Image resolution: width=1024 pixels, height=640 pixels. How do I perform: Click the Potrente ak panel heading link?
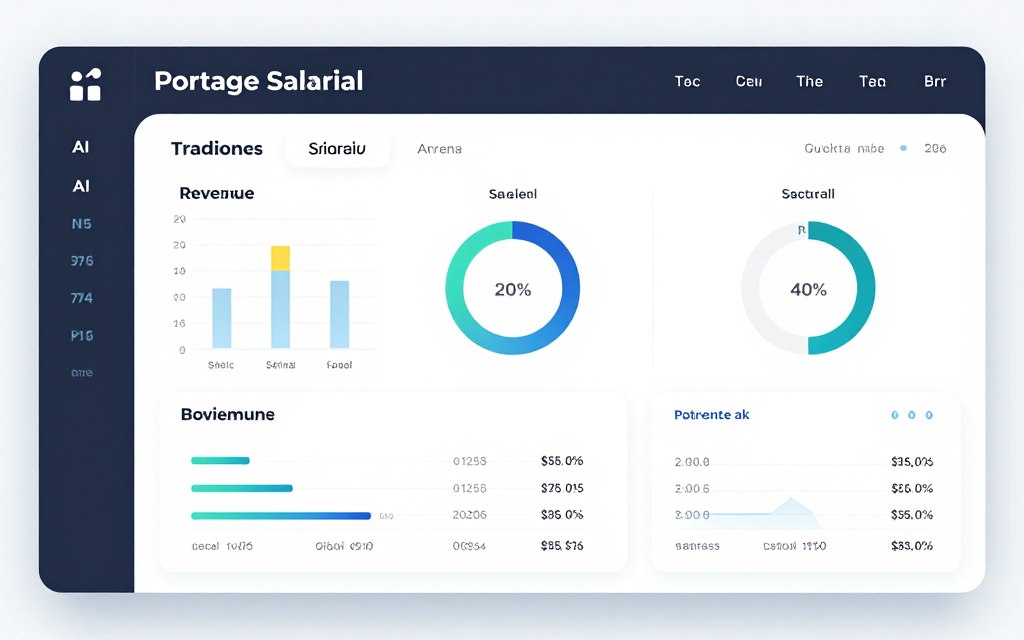[x=710, y=414]
